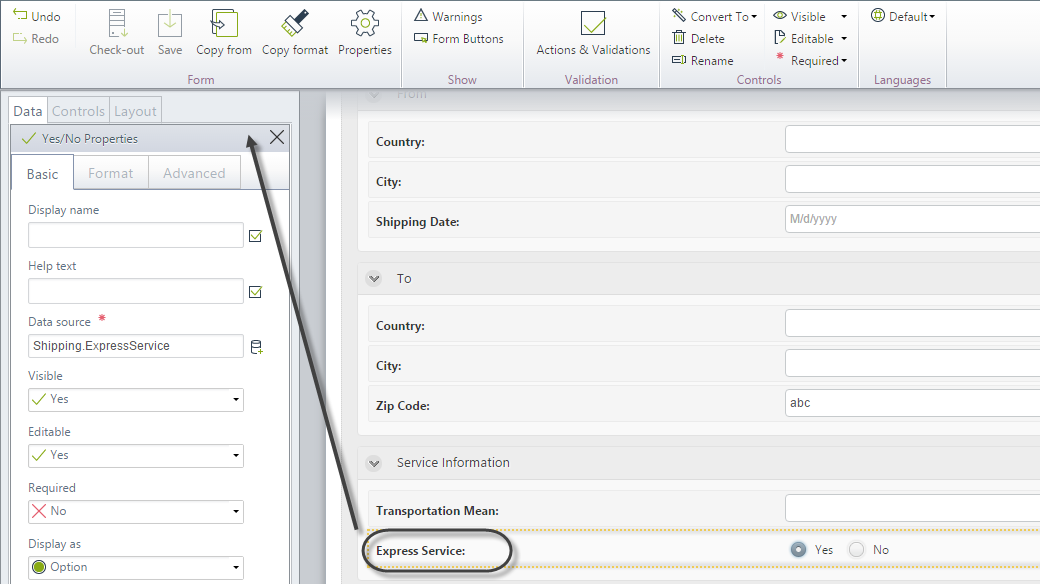This screenshot has width=1040, height=584.
Task: Click the Undo button
Action: (x=36, y=16)
